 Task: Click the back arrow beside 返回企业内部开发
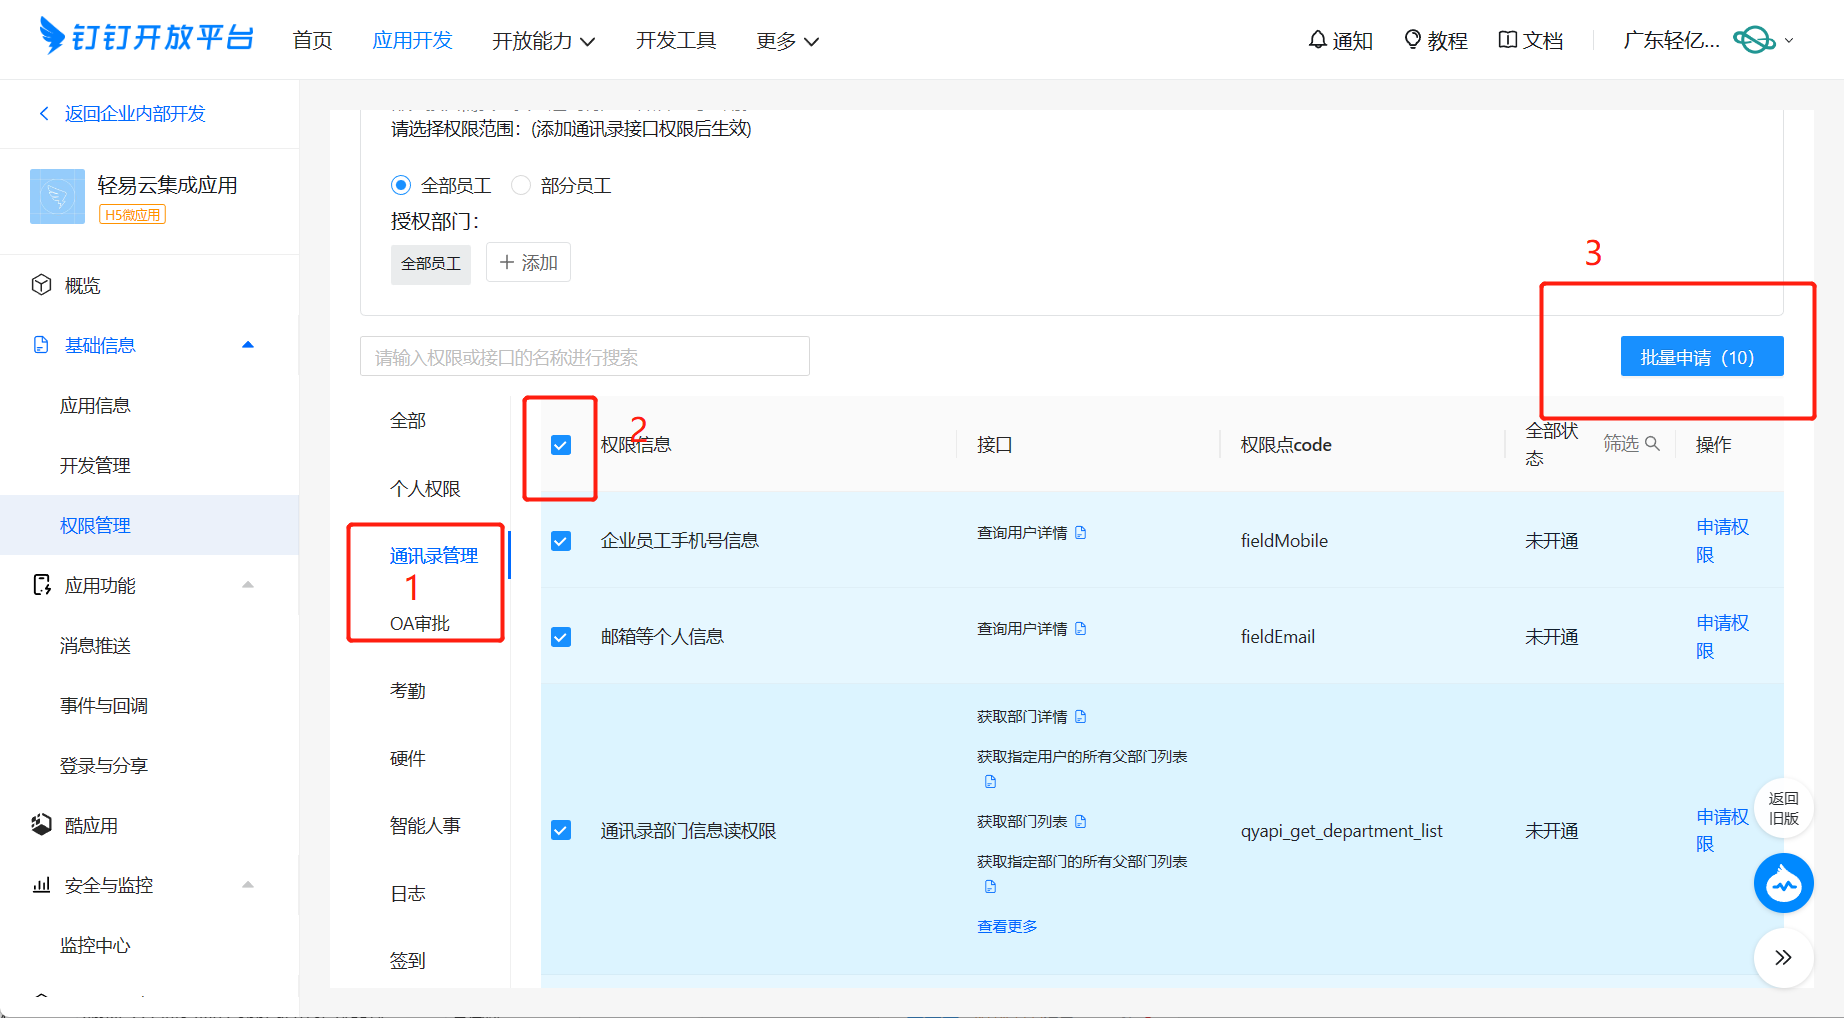[x=43, y=114]
